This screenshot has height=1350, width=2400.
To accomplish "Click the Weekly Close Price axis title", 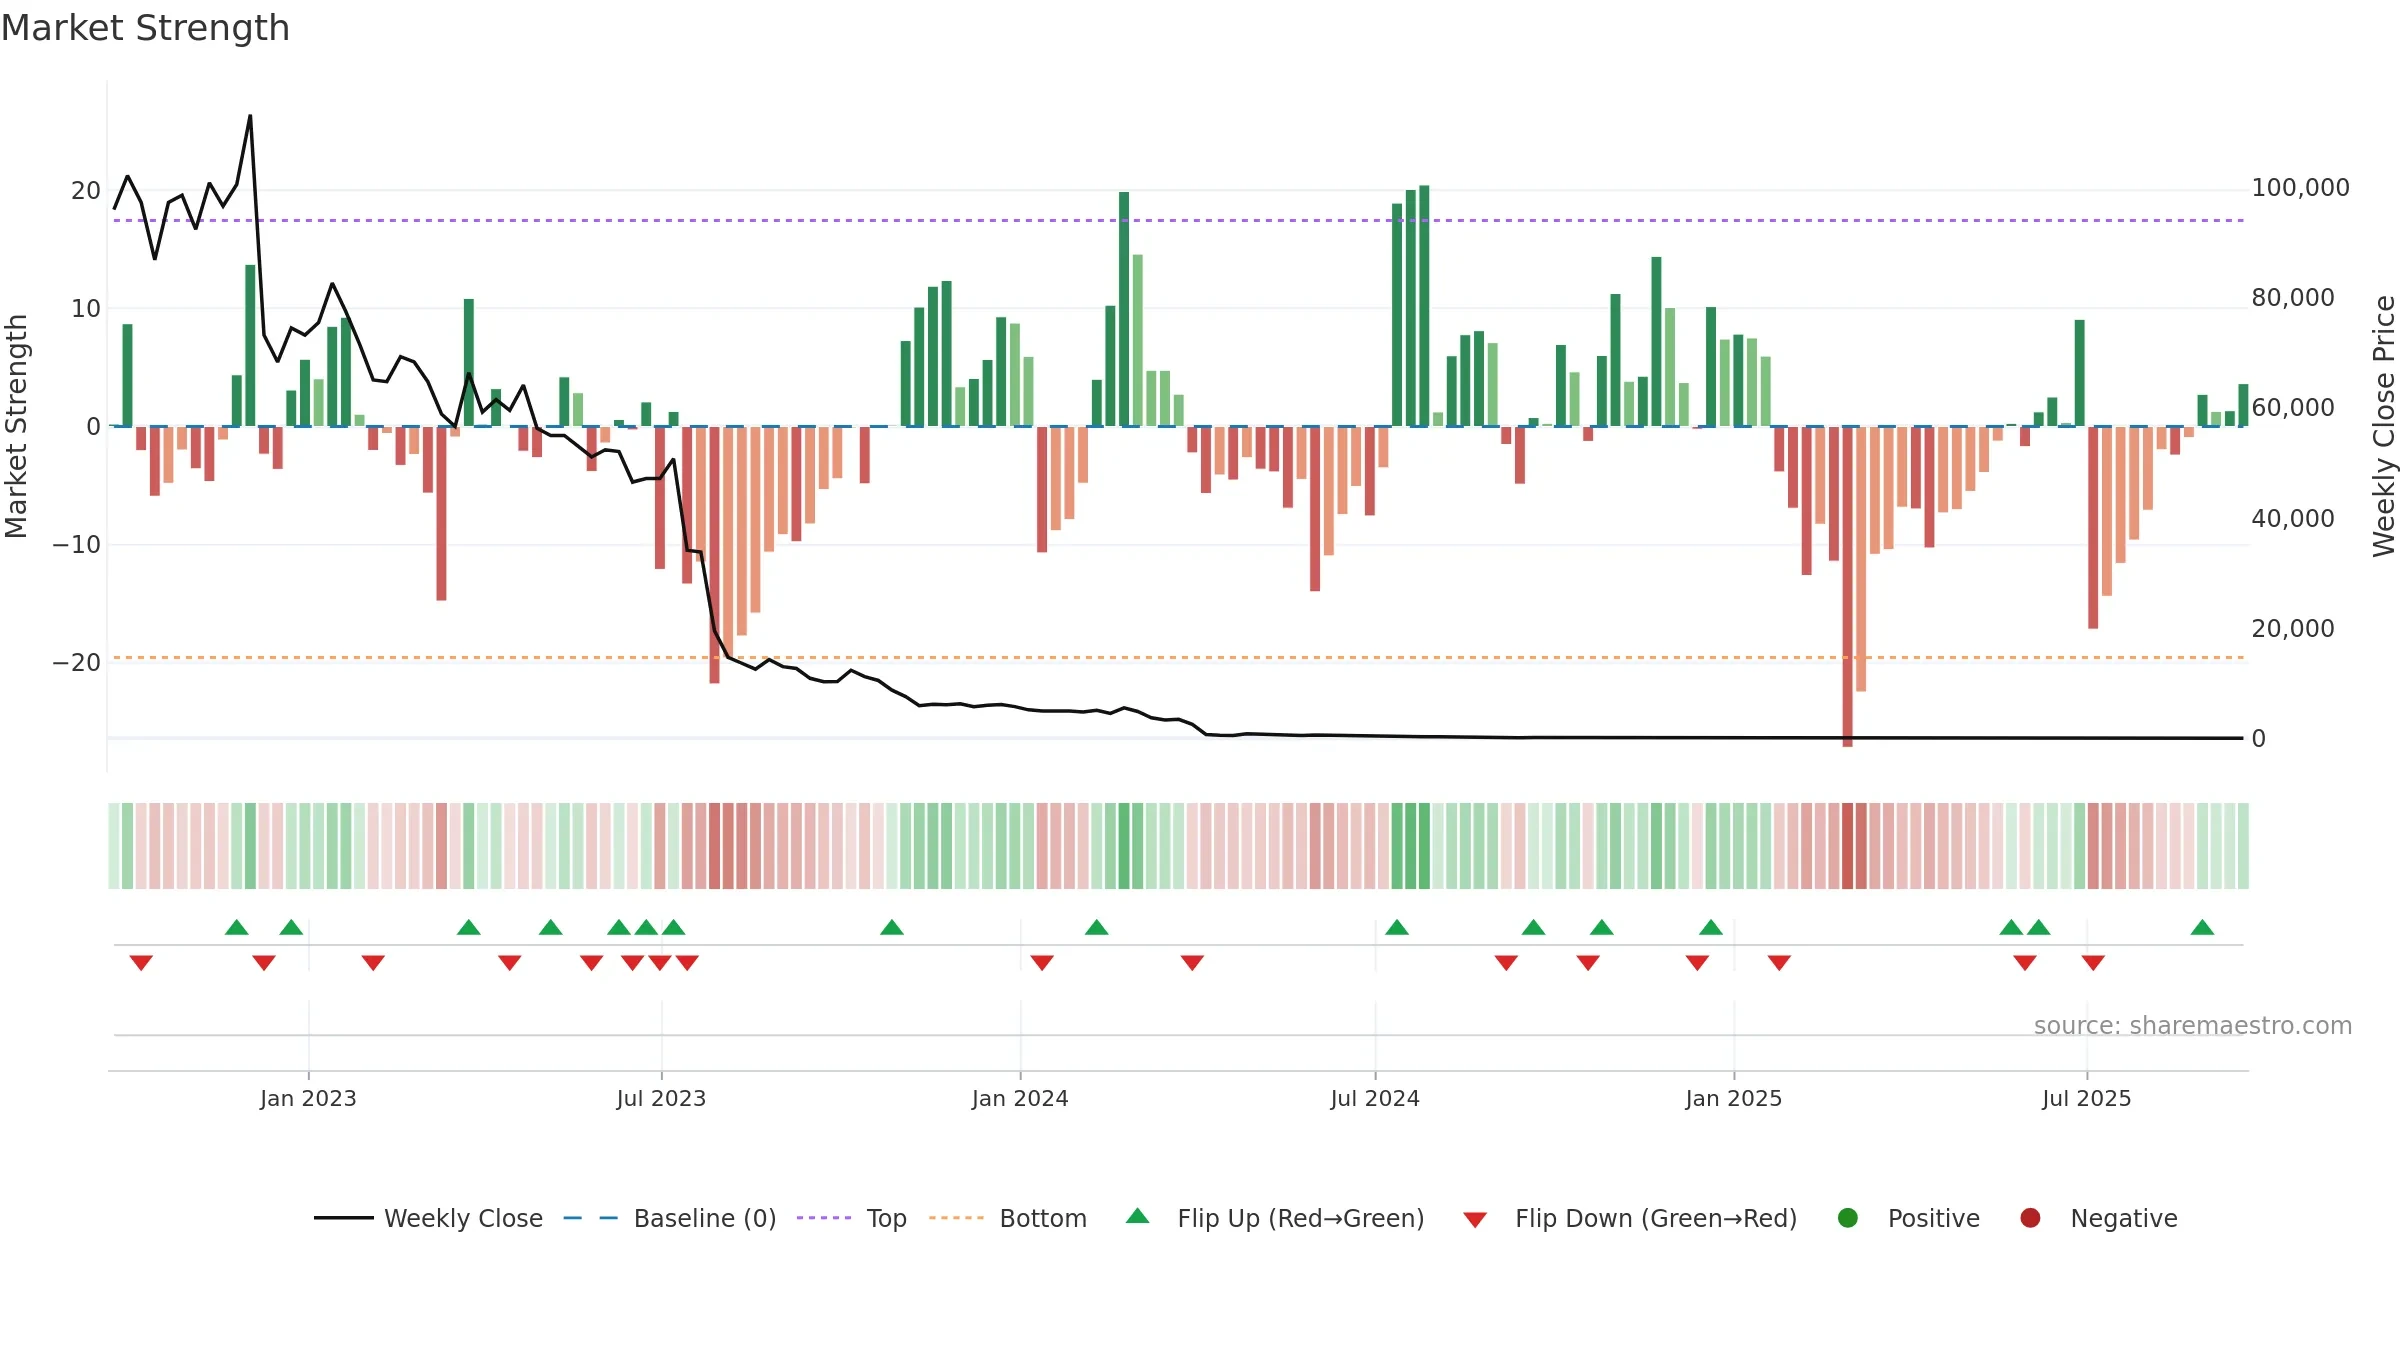I will point(2385,426).
